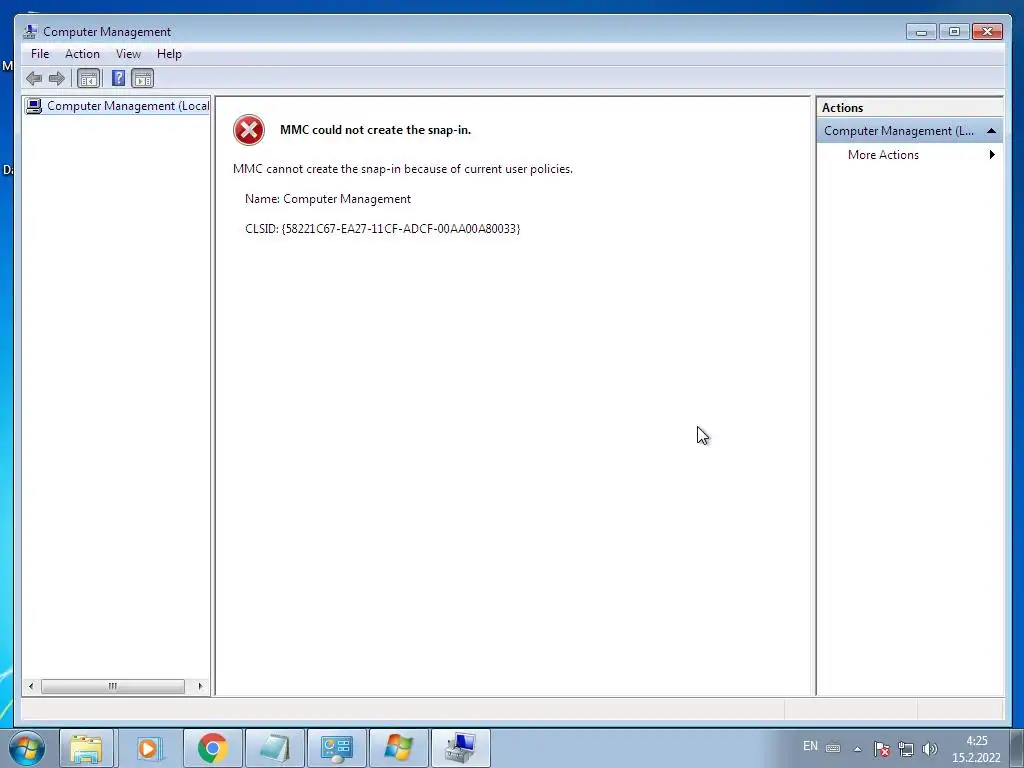Viewport: 1024px width, 768px height.
Task: Collapse the Computer Management actions section
Action: (991, 131)
